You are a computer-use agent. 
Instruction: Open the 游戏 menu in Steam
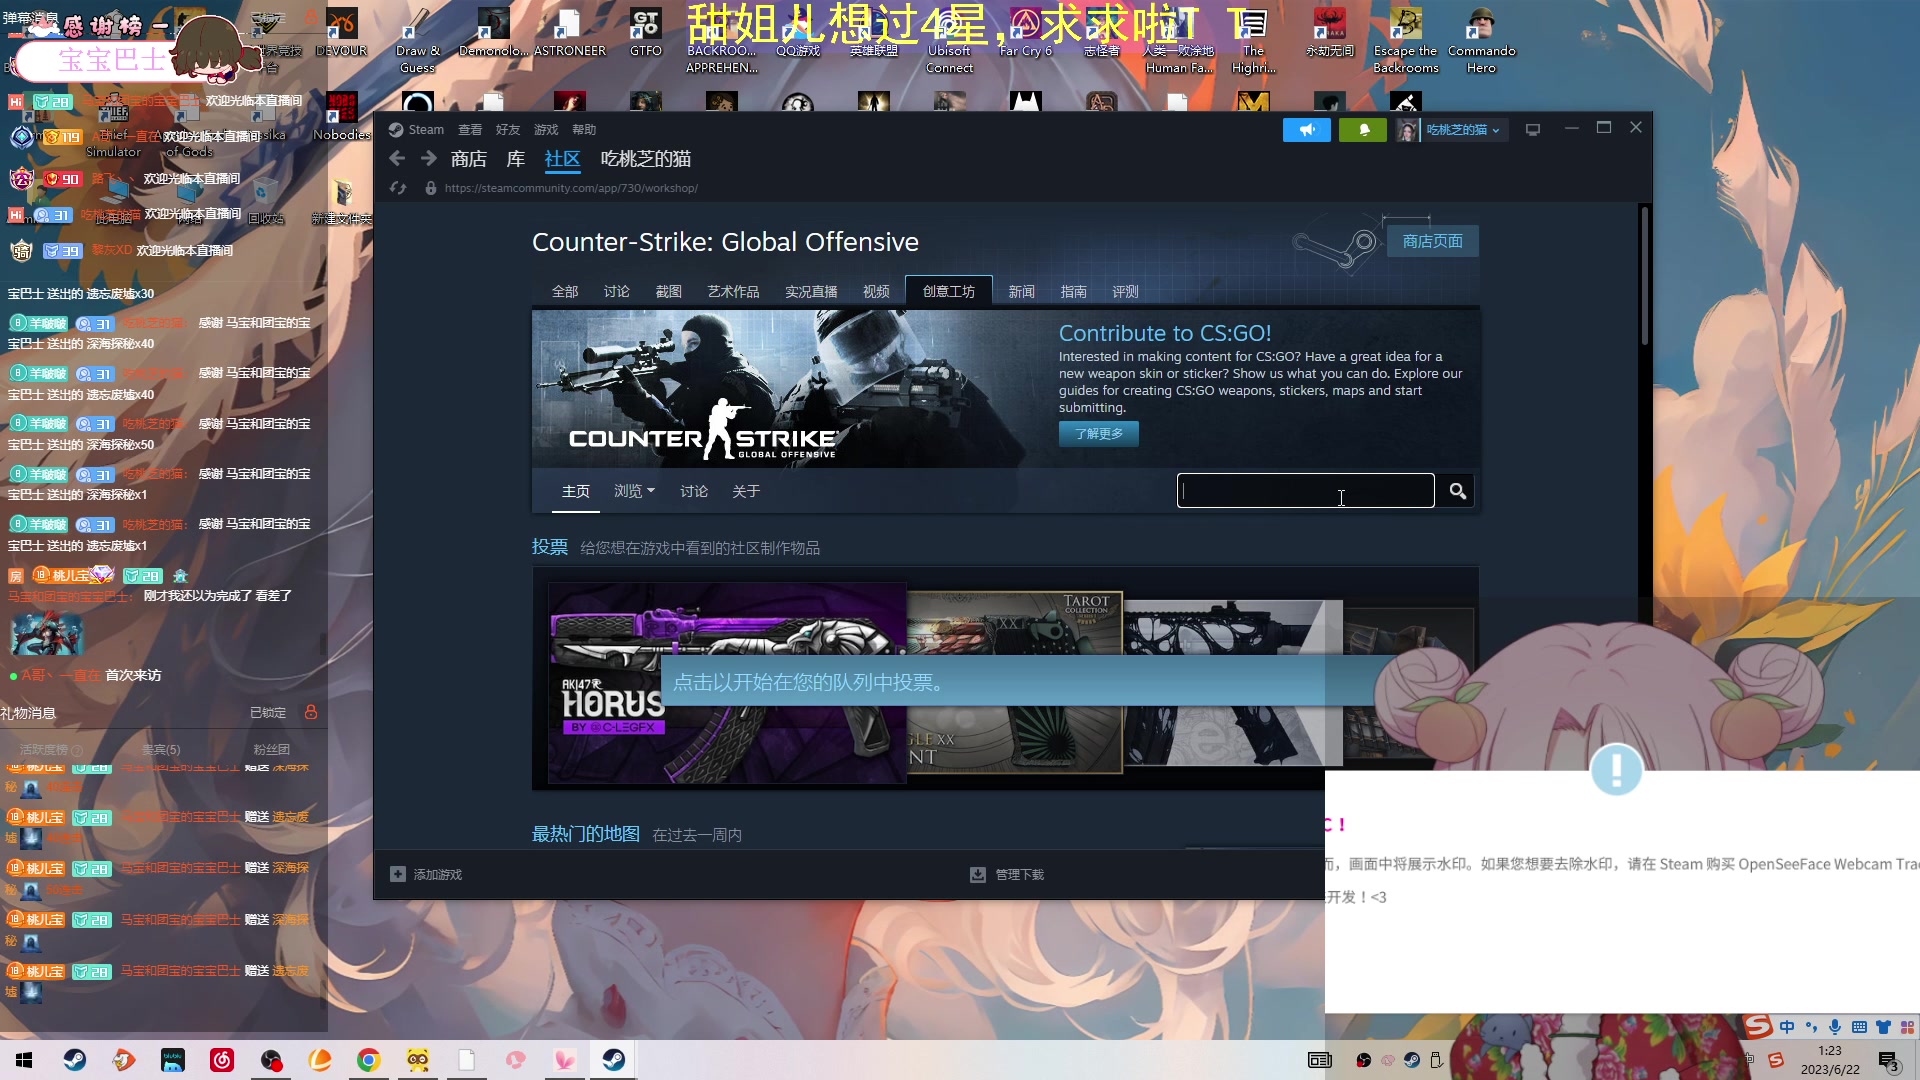click(546, 130)
